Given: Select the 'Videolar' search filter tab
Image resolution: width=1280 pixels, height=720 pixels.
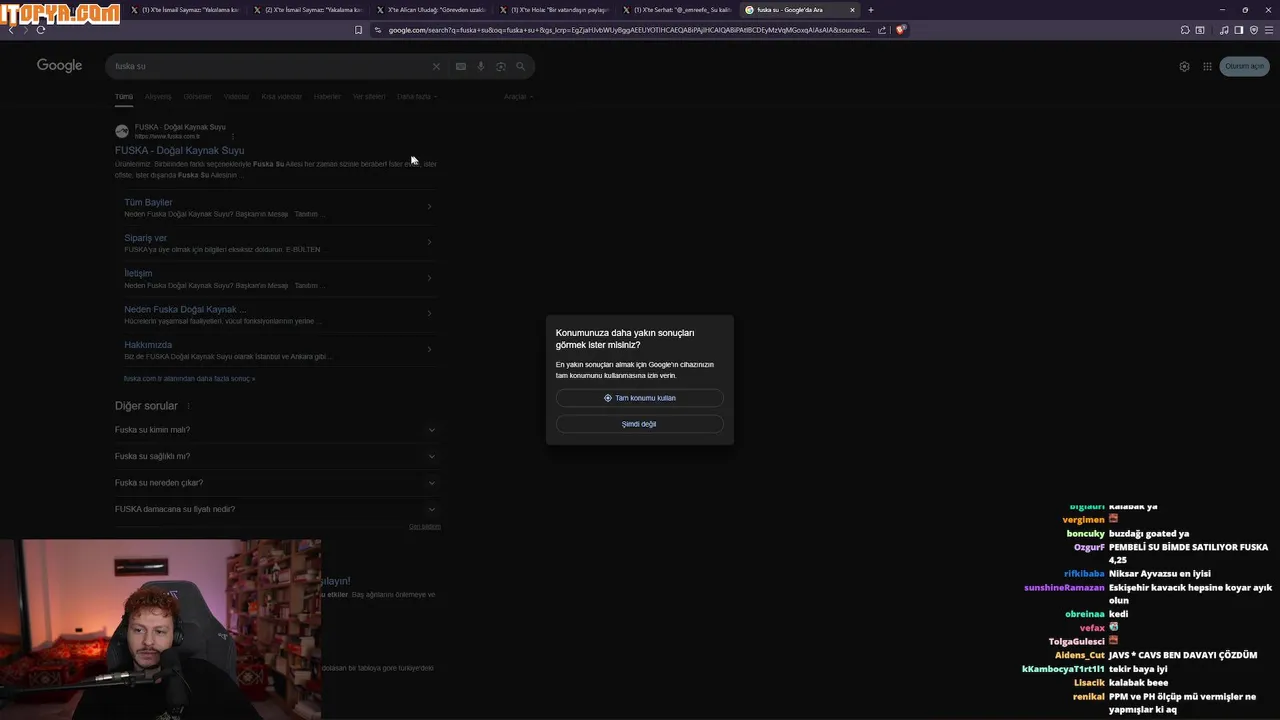Looking at the screenshot, I should (236, 97).
